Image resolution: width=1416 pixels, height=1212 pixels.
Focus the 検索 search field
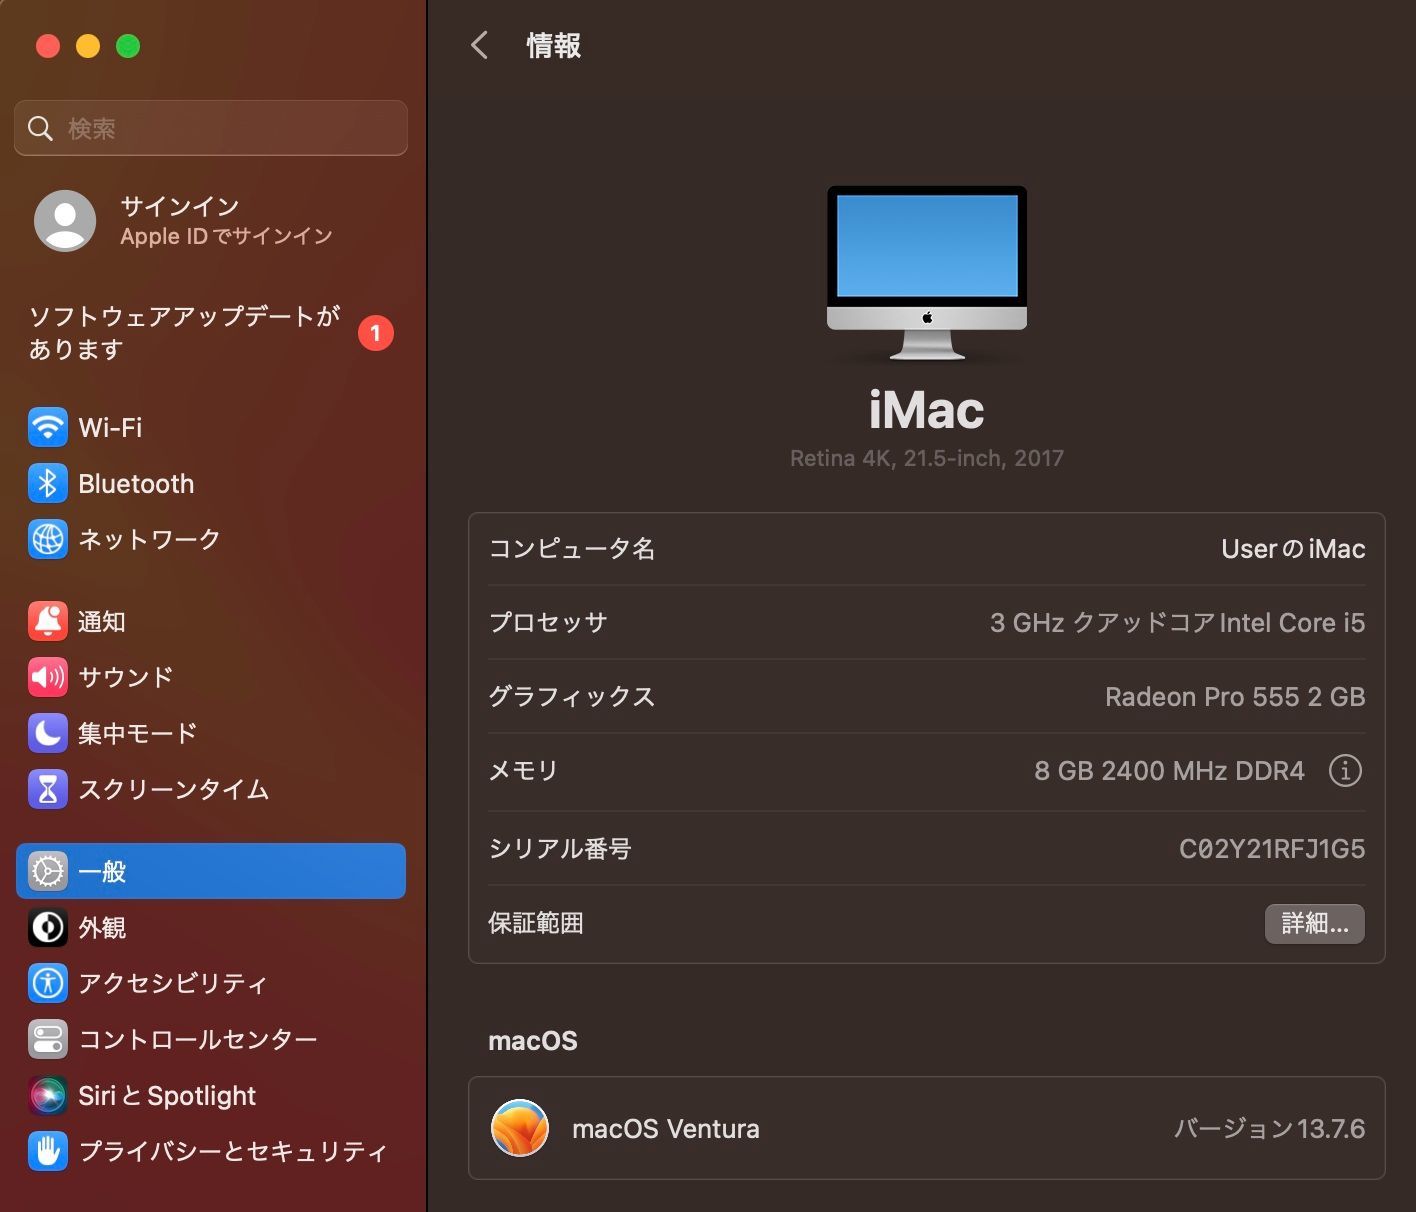[211, 128]
